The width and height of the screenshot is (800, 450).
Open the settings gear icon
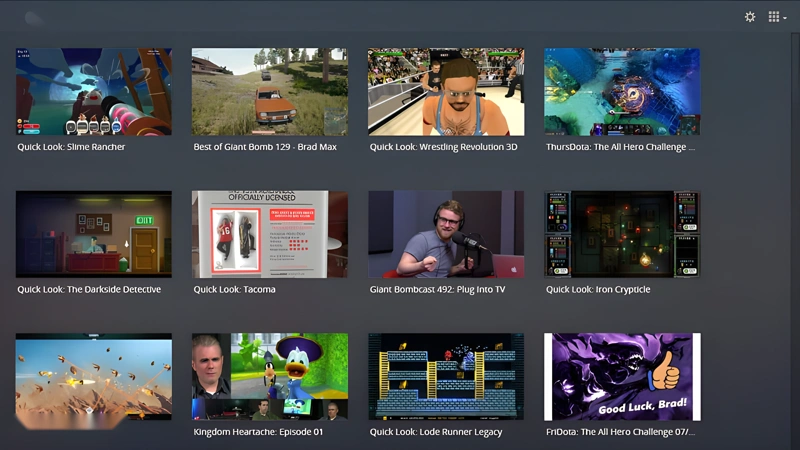click(x=749, y=17)
